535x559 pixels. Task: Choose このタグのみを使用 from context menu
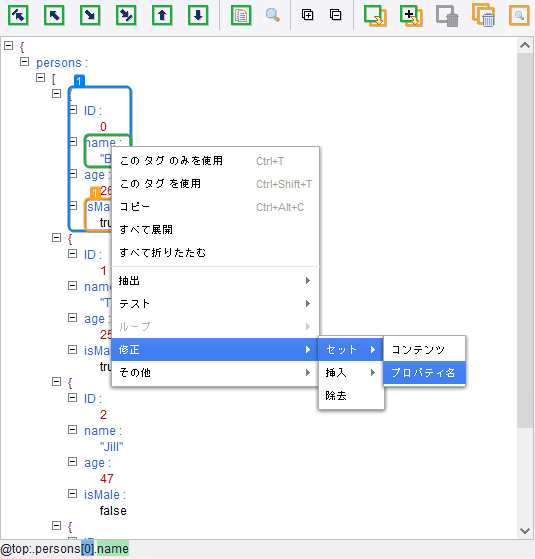[x=215, y=161]
